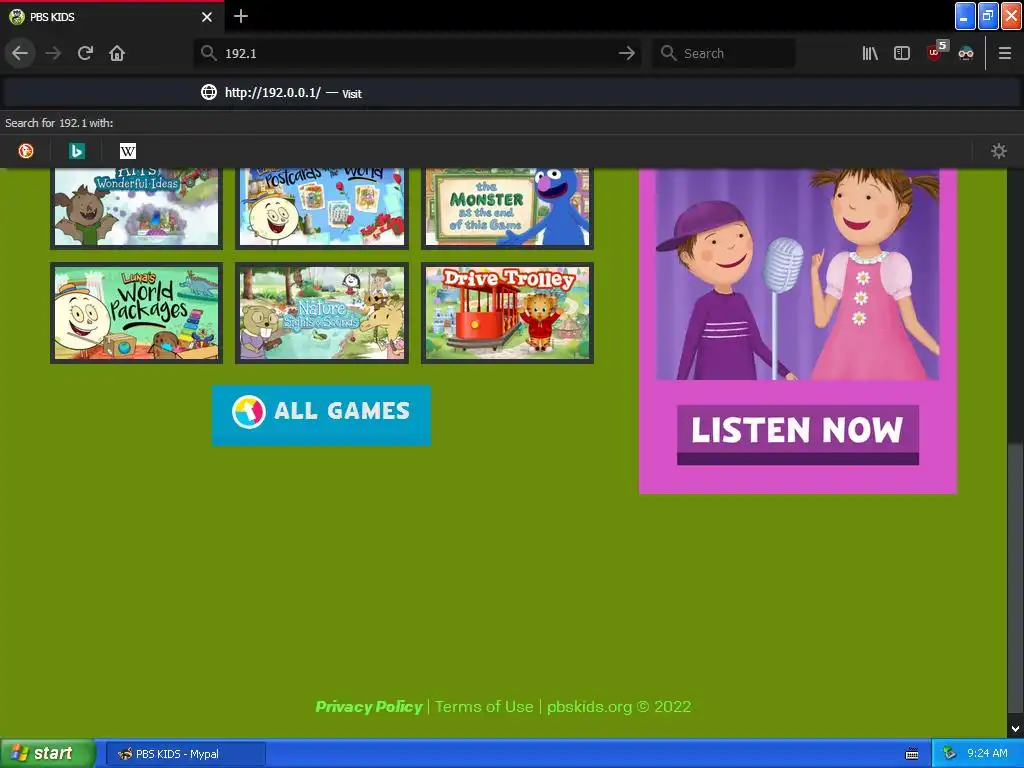Open the hamburger application menu
Image resolution: width=1024 pixels, height=768 pixels.
1005,53
